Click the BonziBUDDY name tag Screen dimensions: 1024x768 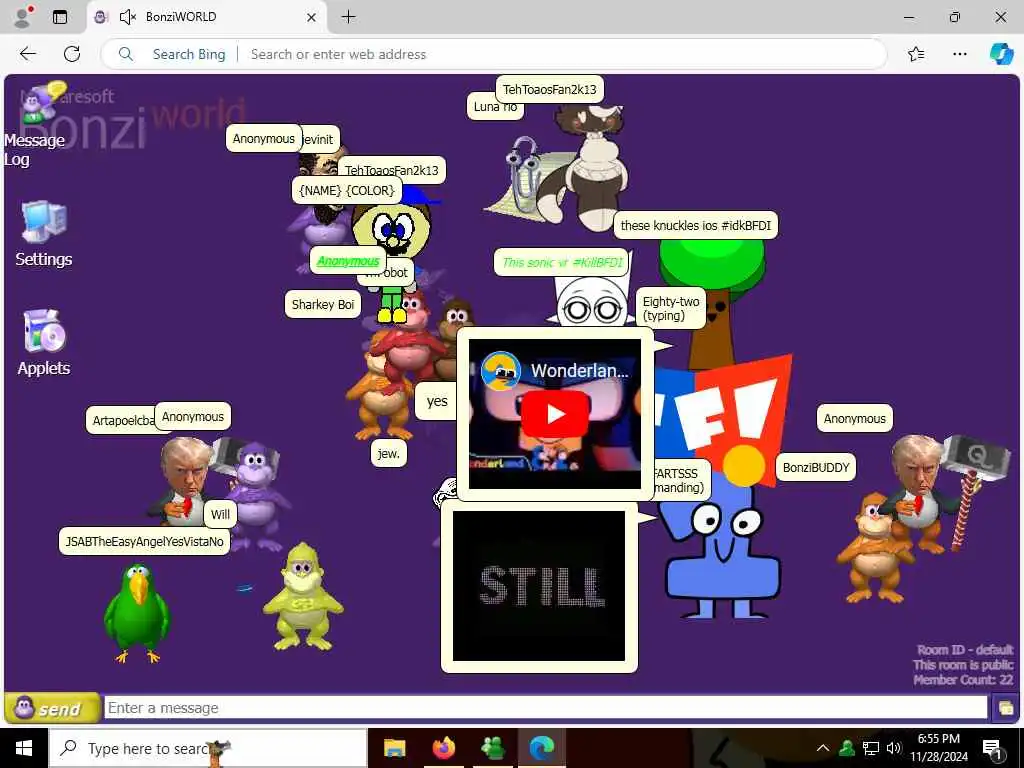[x=816, y=468]
